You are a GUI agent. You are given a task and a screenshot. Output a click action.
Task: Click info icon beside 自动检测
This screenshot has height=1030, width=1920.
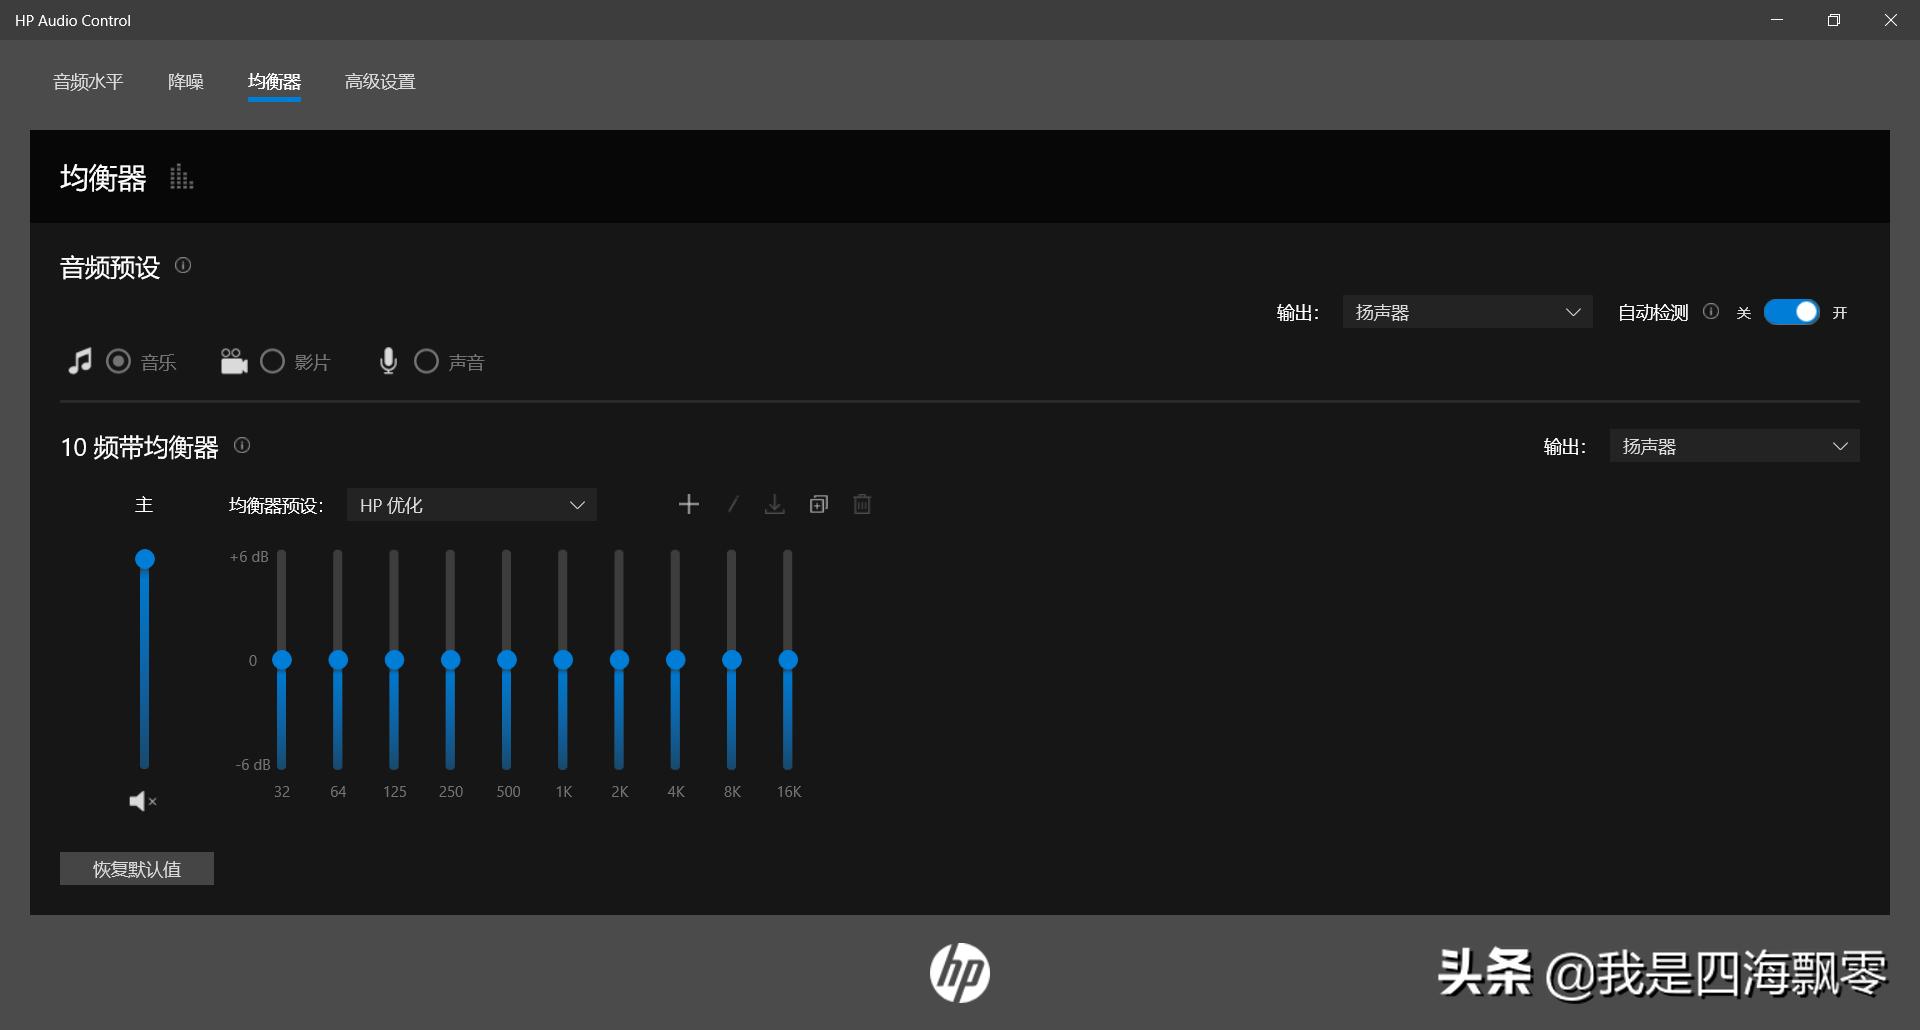[1711, 312]
